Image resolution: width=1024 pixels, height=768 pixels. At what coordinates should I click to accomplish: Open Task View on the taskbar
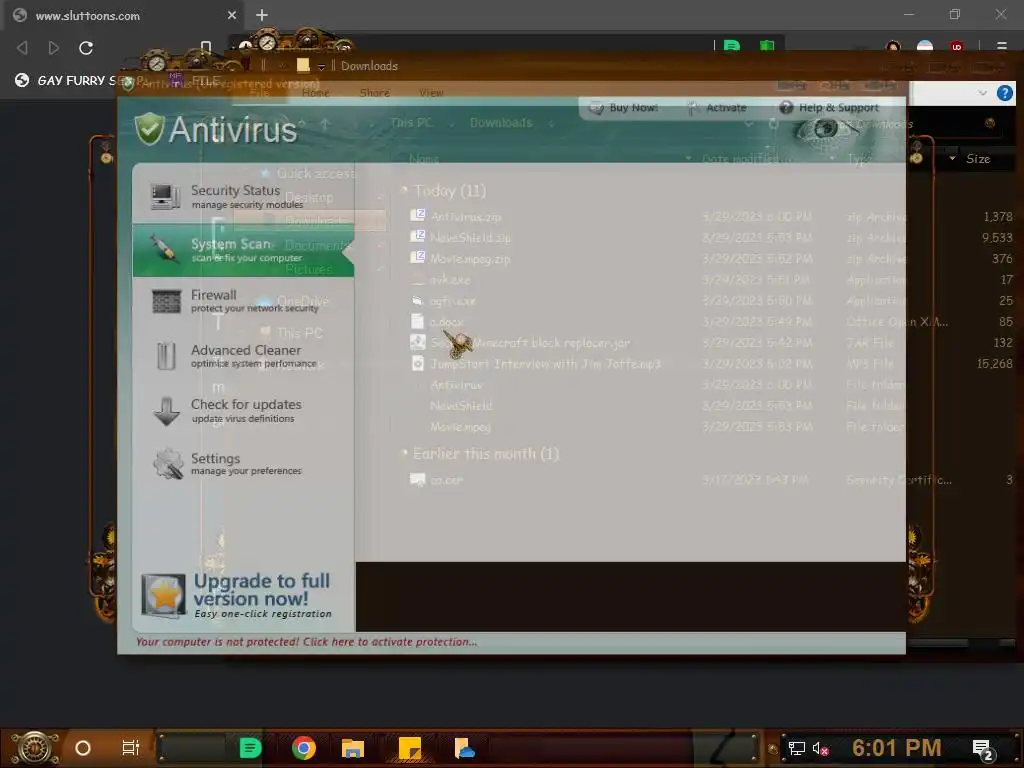(x=131, y=748)
